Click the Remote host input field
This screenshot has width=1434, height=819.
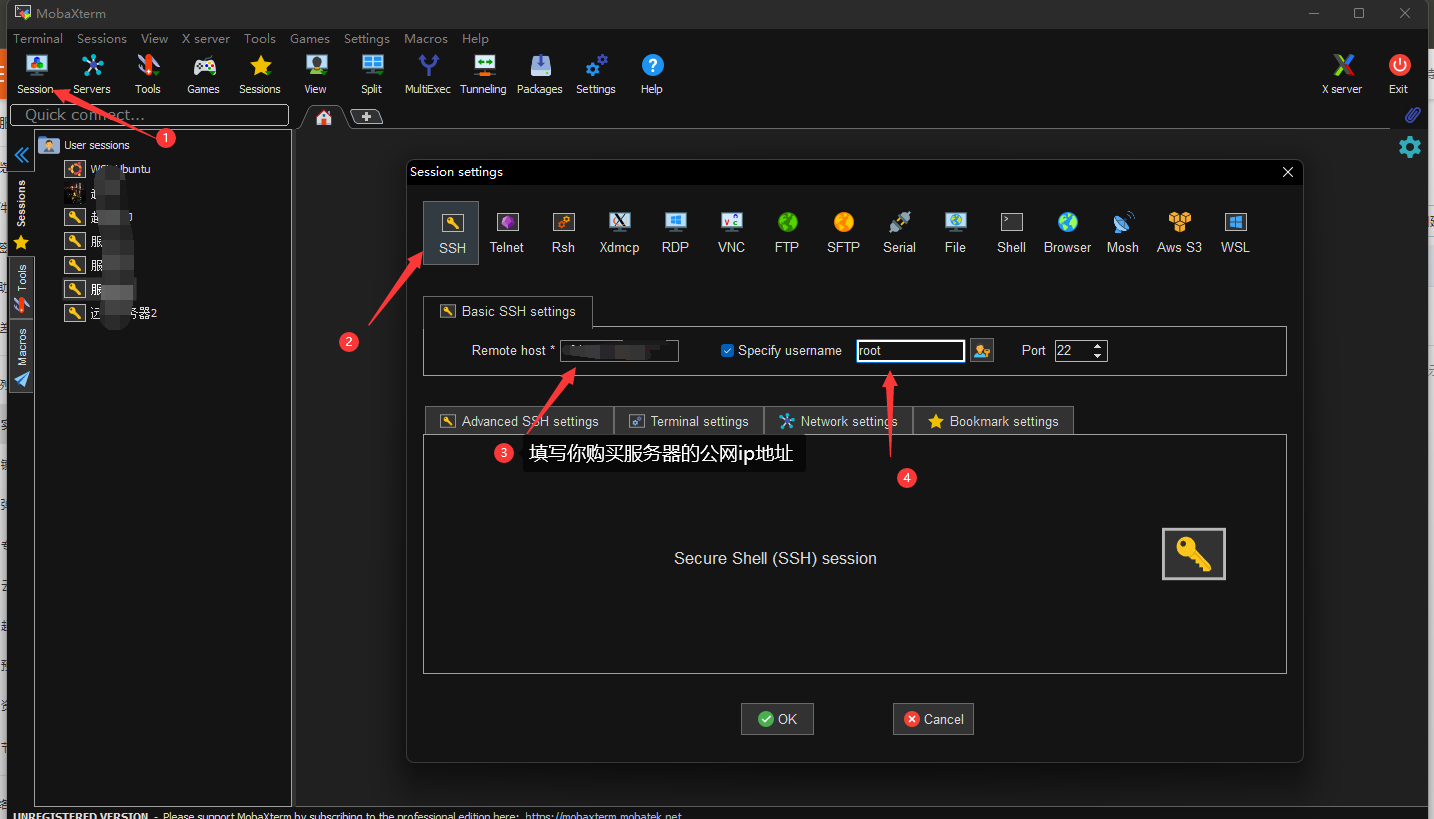tap(619, 351)
